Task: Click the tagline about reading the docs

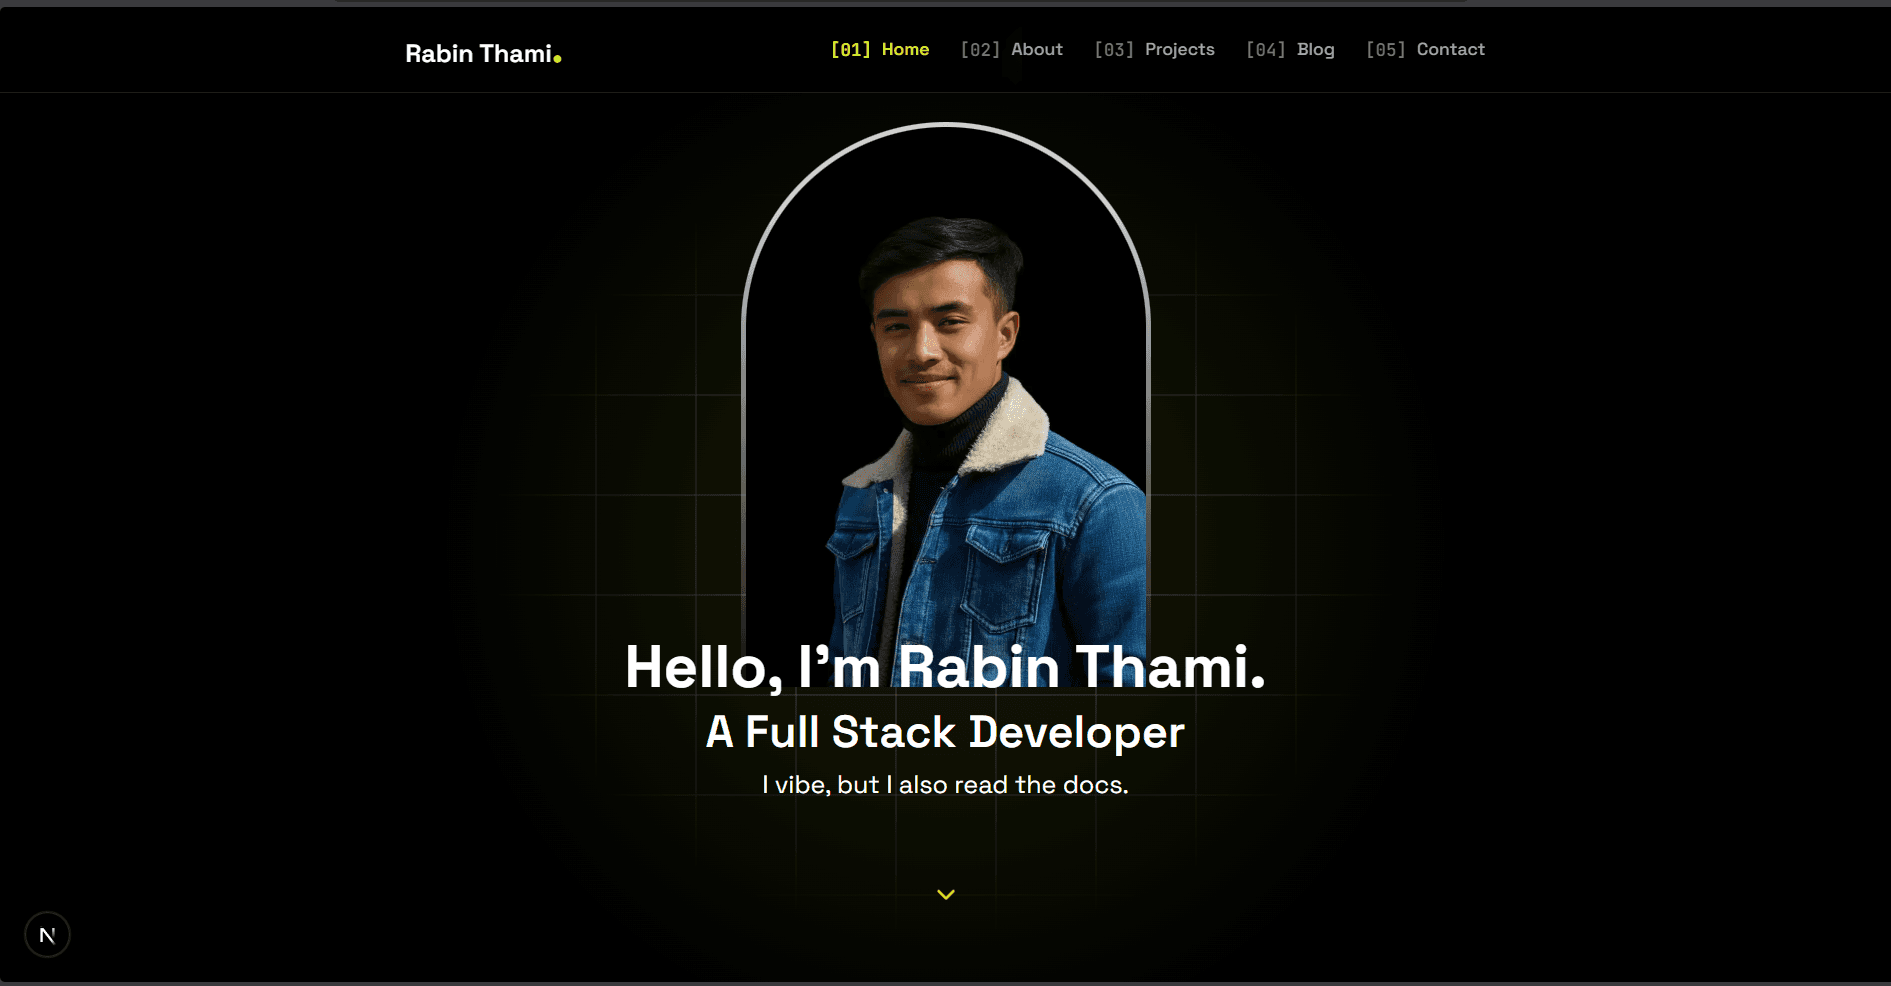Action: coord(944,785)
